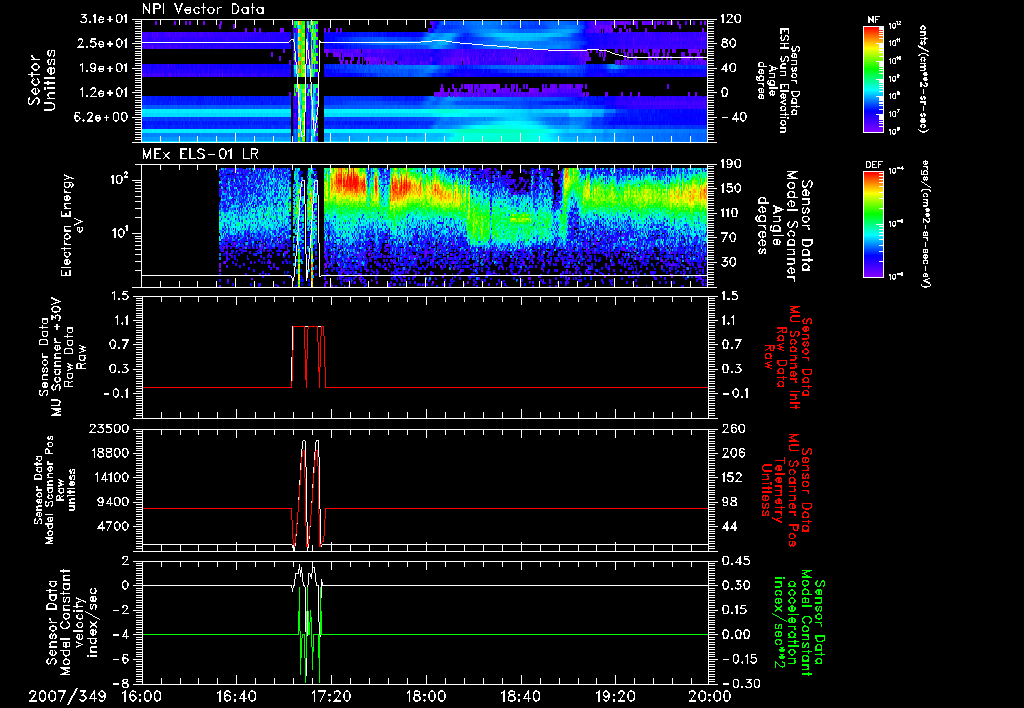Click the green Model Constant acceleration label
Screen dimensions: 1024x708
799,622
